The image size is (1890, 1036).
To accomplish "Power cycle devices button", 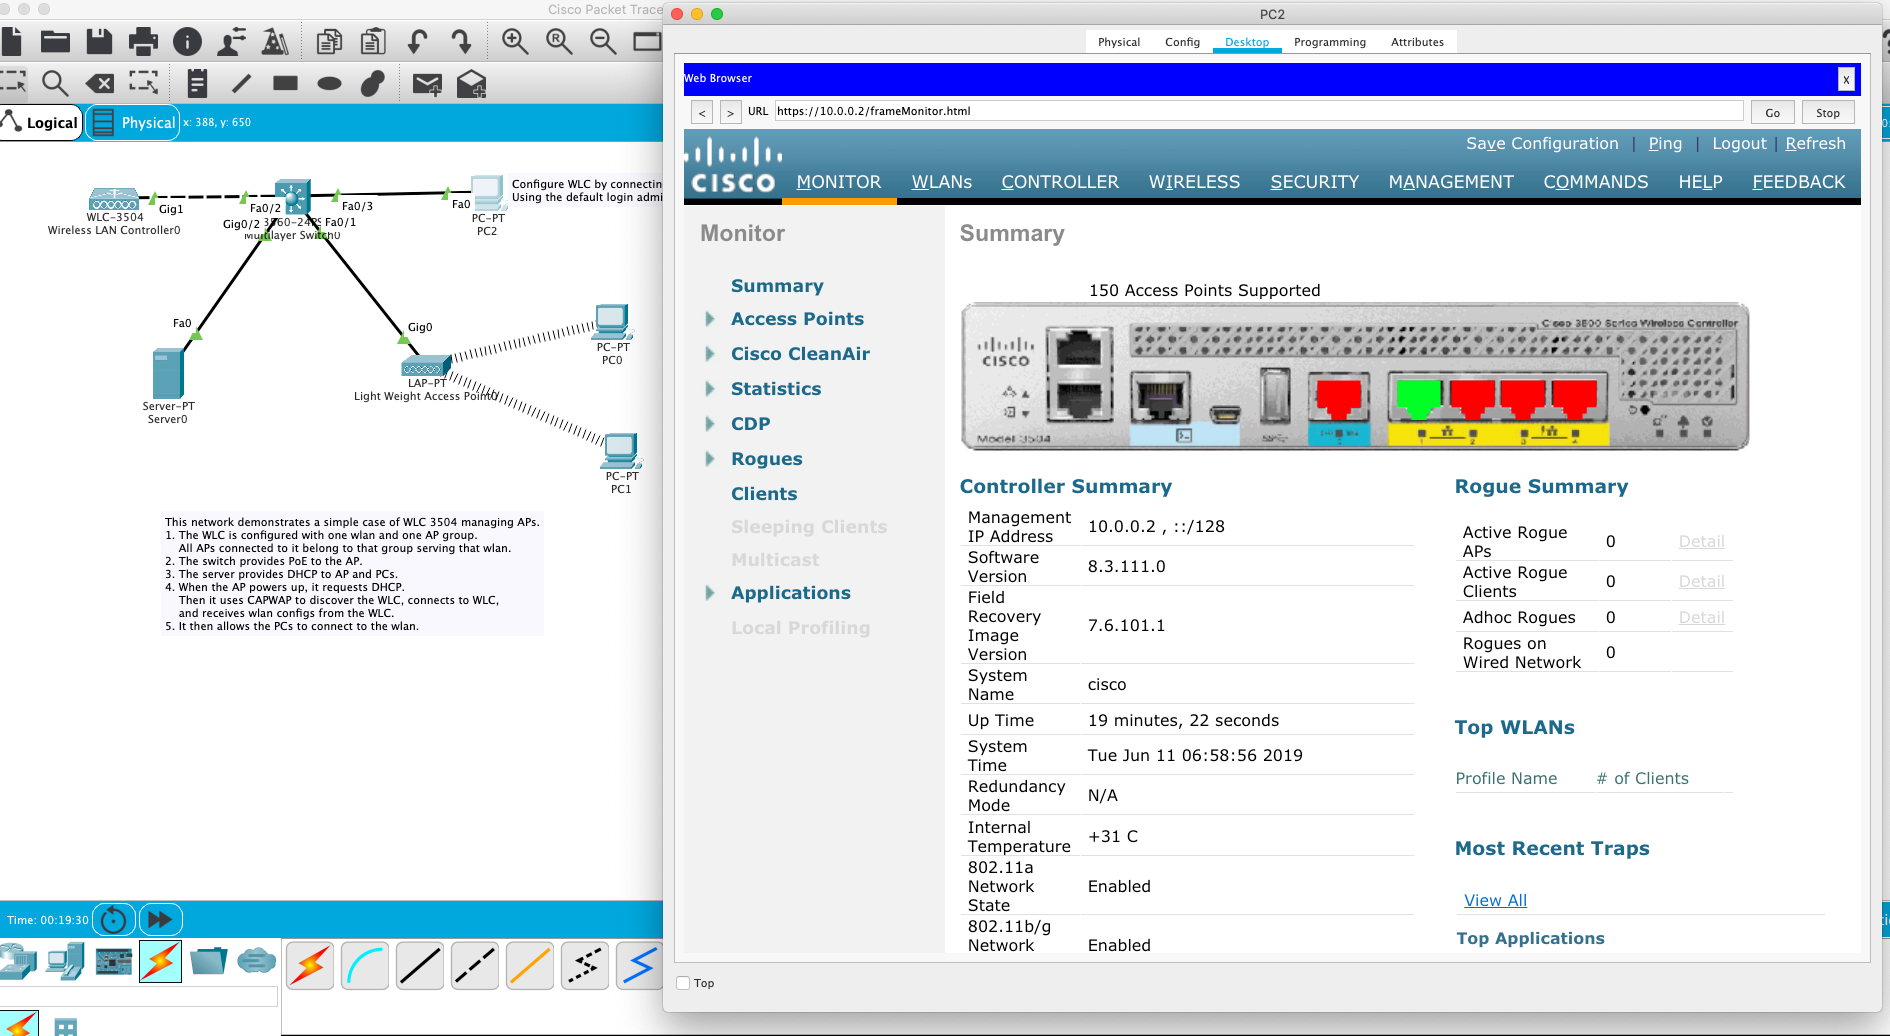I will click(x=114, y=919).
